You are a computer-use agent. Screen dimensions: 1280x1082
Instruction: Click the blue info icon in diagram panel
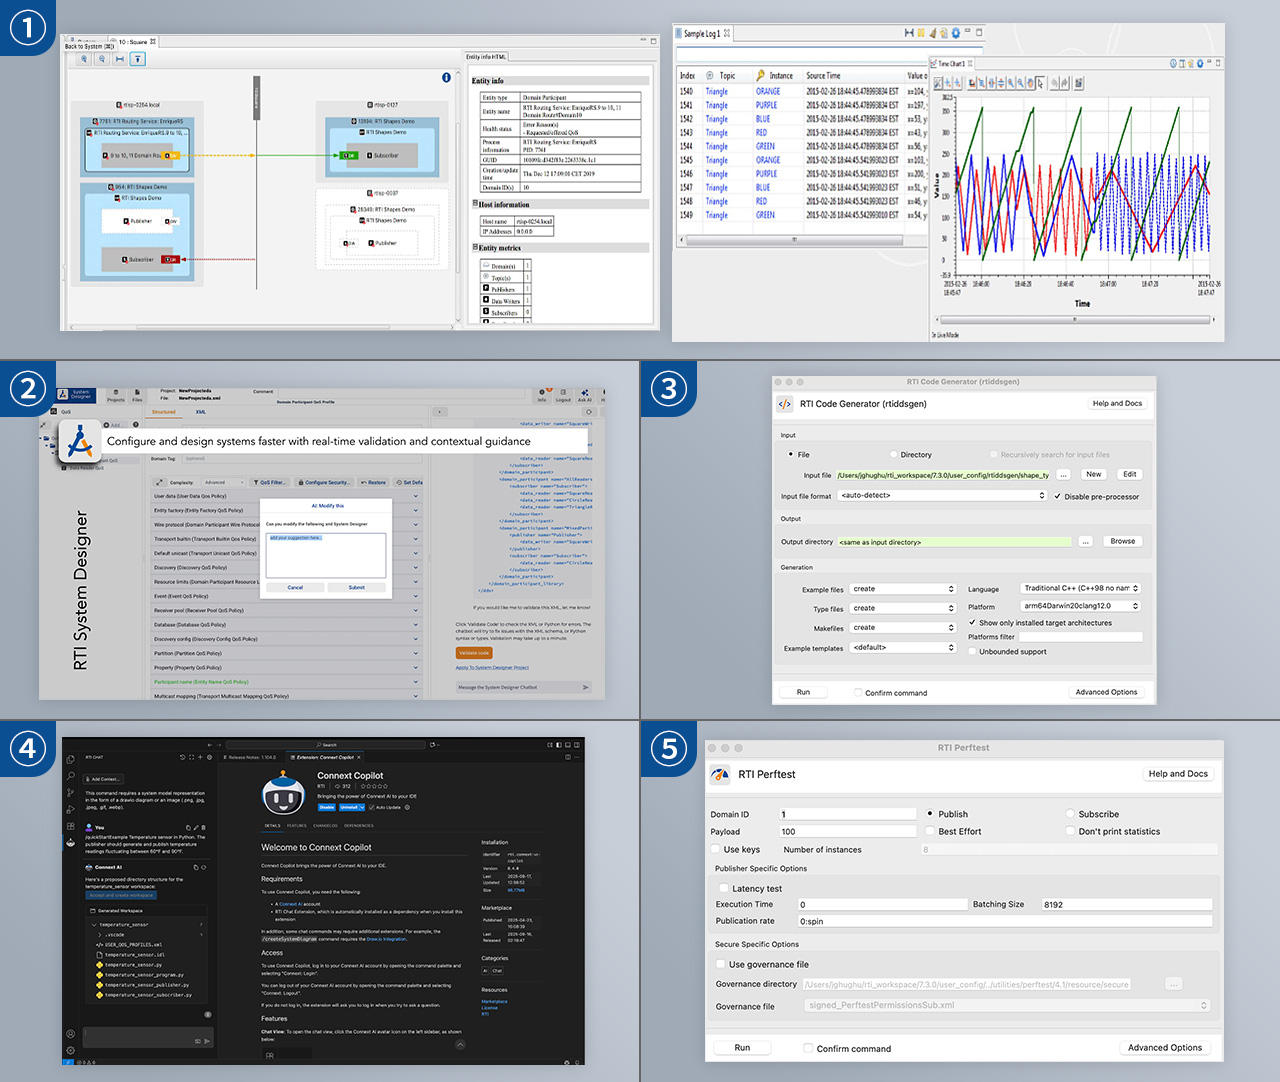446,77
